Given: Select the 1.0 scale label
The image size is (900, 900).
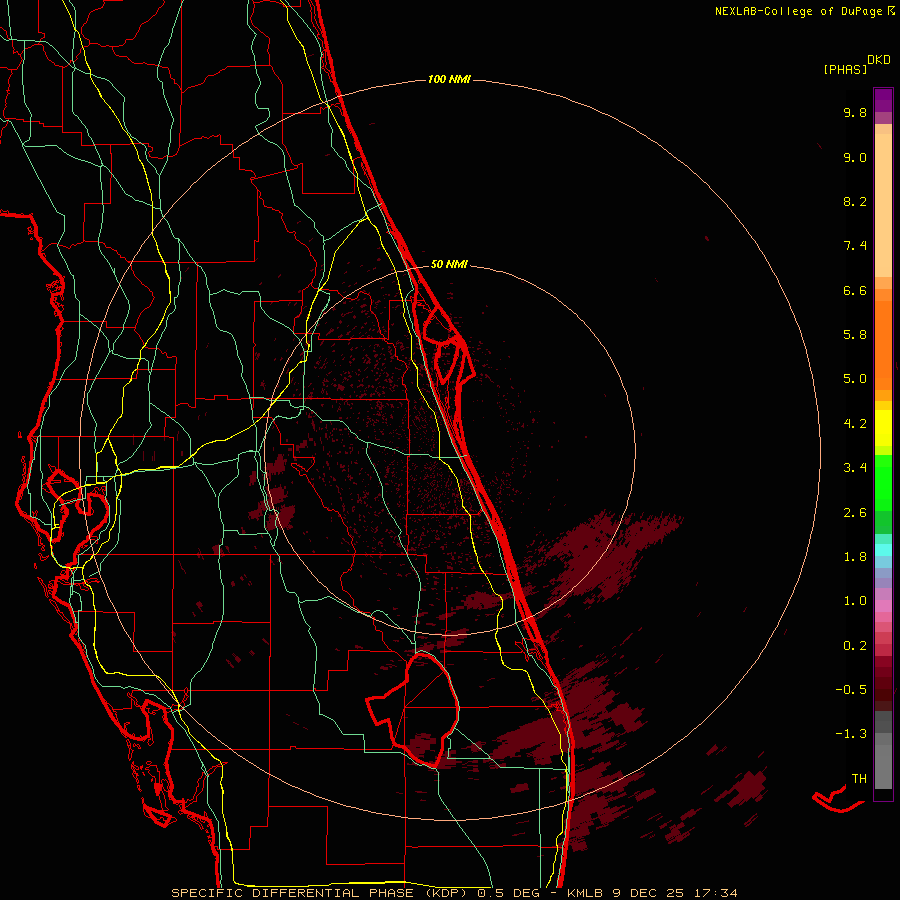Looking at the screenshot, I should (855, 601).
